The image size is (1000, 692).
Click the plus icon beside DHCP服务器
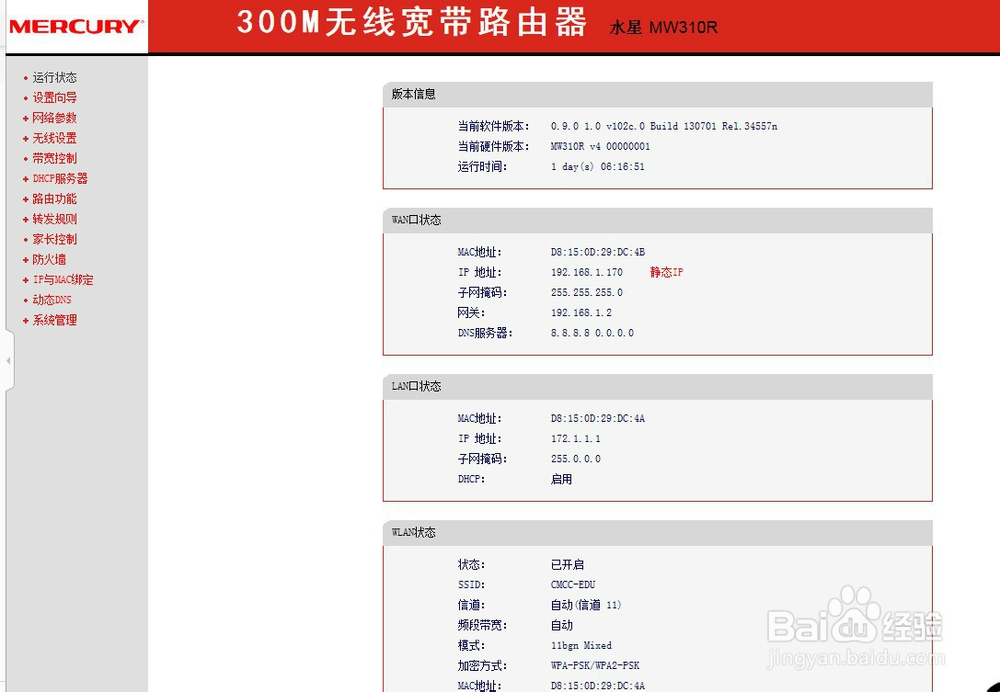tap(24, 178)
